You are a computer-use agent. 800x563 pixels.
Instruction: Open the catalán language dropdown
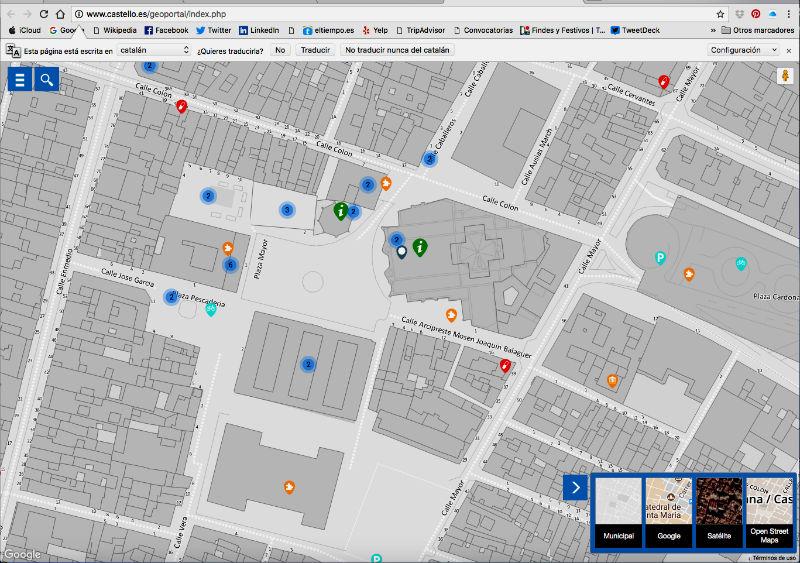tap(153, 49)
